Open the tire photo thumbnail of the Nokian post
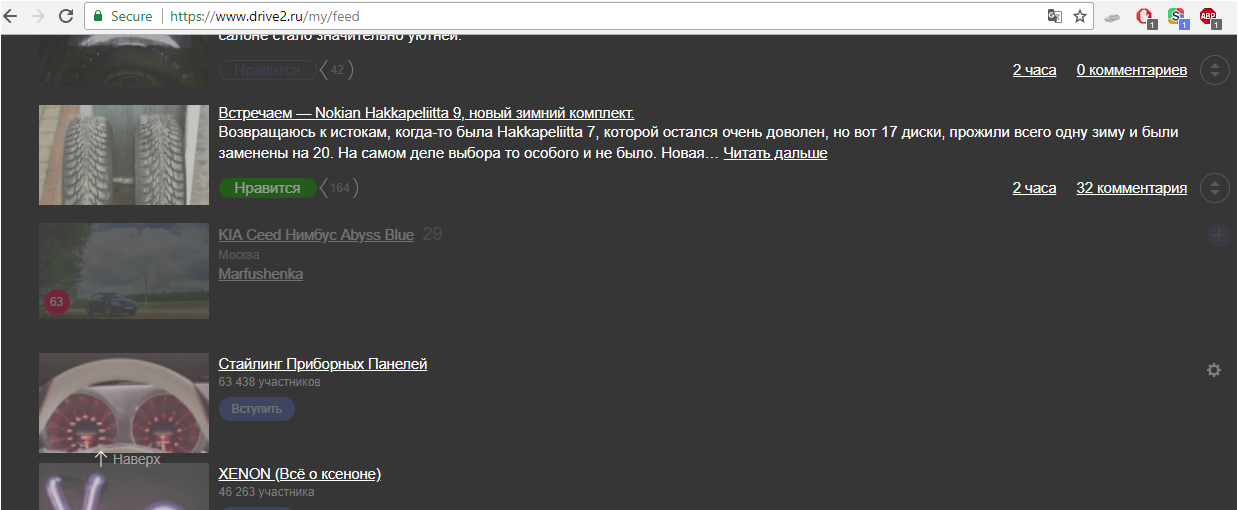 pyautogui.click(x=124, y=155)
